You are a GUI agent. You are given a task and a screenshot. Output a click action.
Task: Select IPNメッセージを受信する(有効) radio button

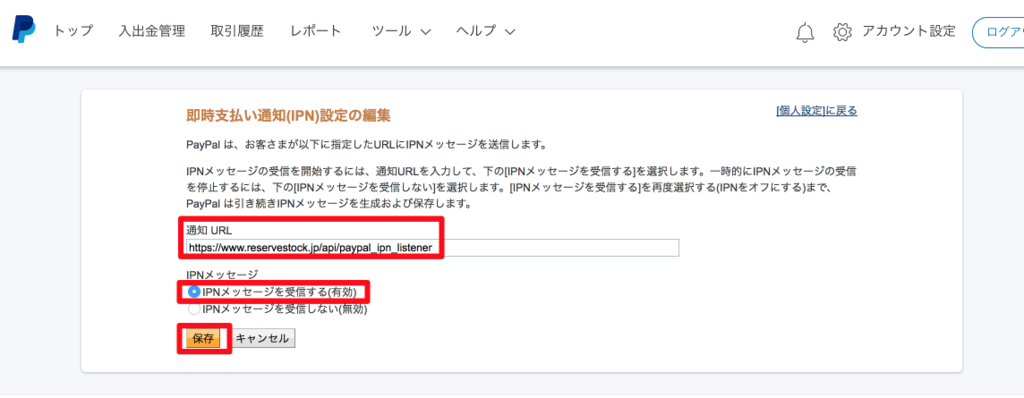coord(193,291)
